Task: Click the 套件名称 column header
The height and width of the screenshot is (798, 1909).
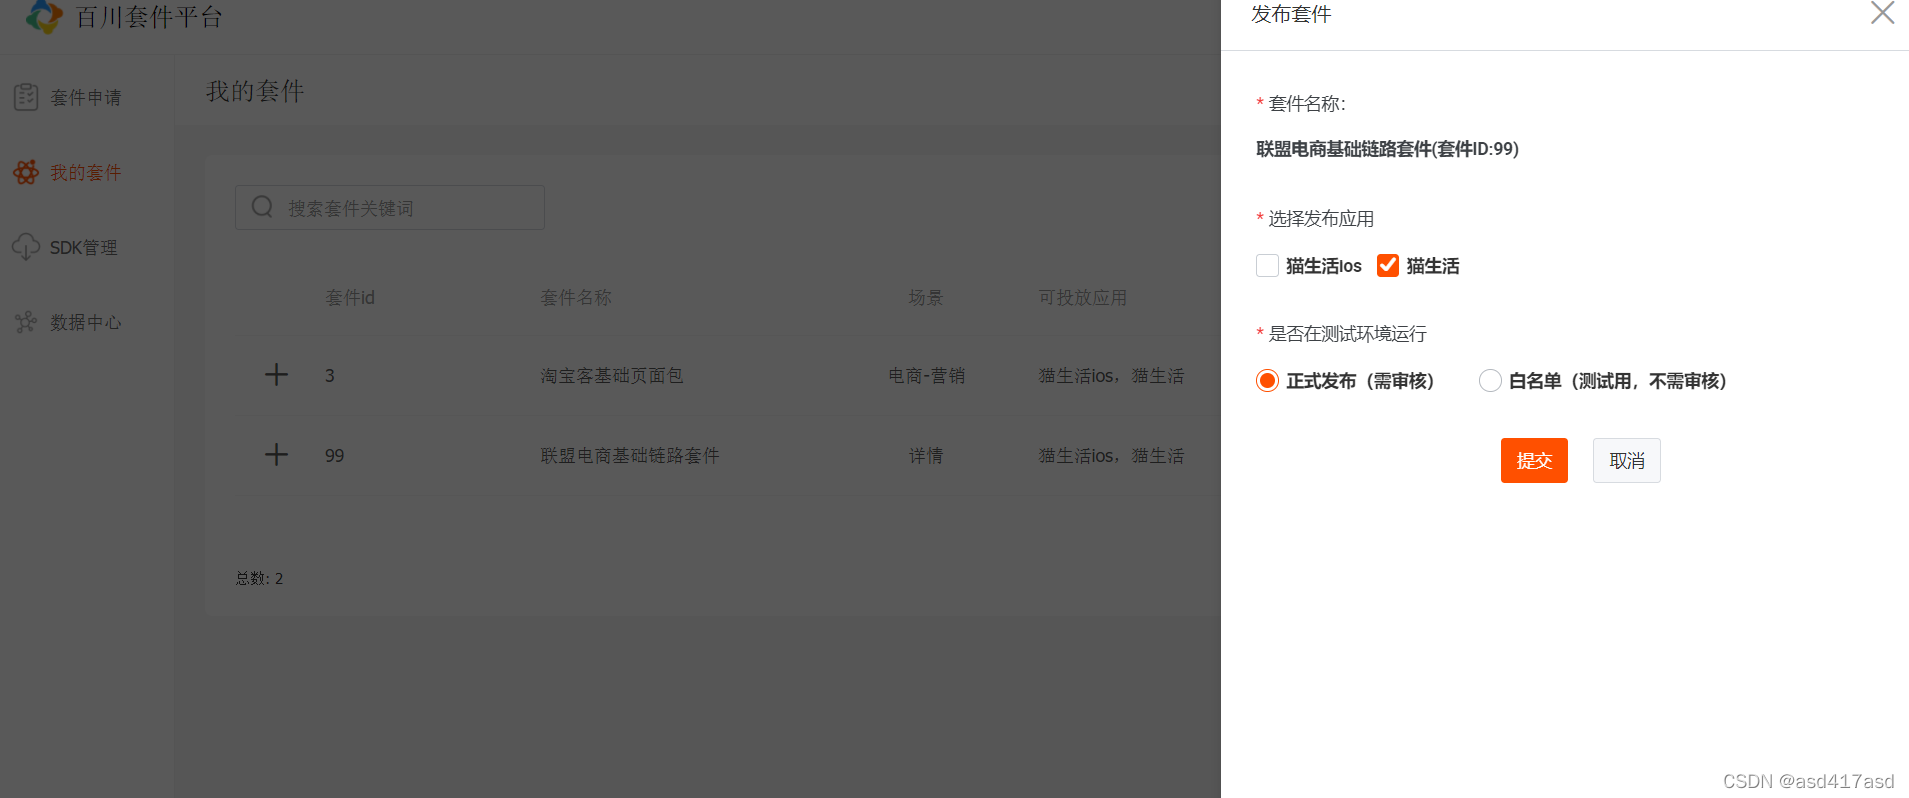Action: click(x=576, y=297)
